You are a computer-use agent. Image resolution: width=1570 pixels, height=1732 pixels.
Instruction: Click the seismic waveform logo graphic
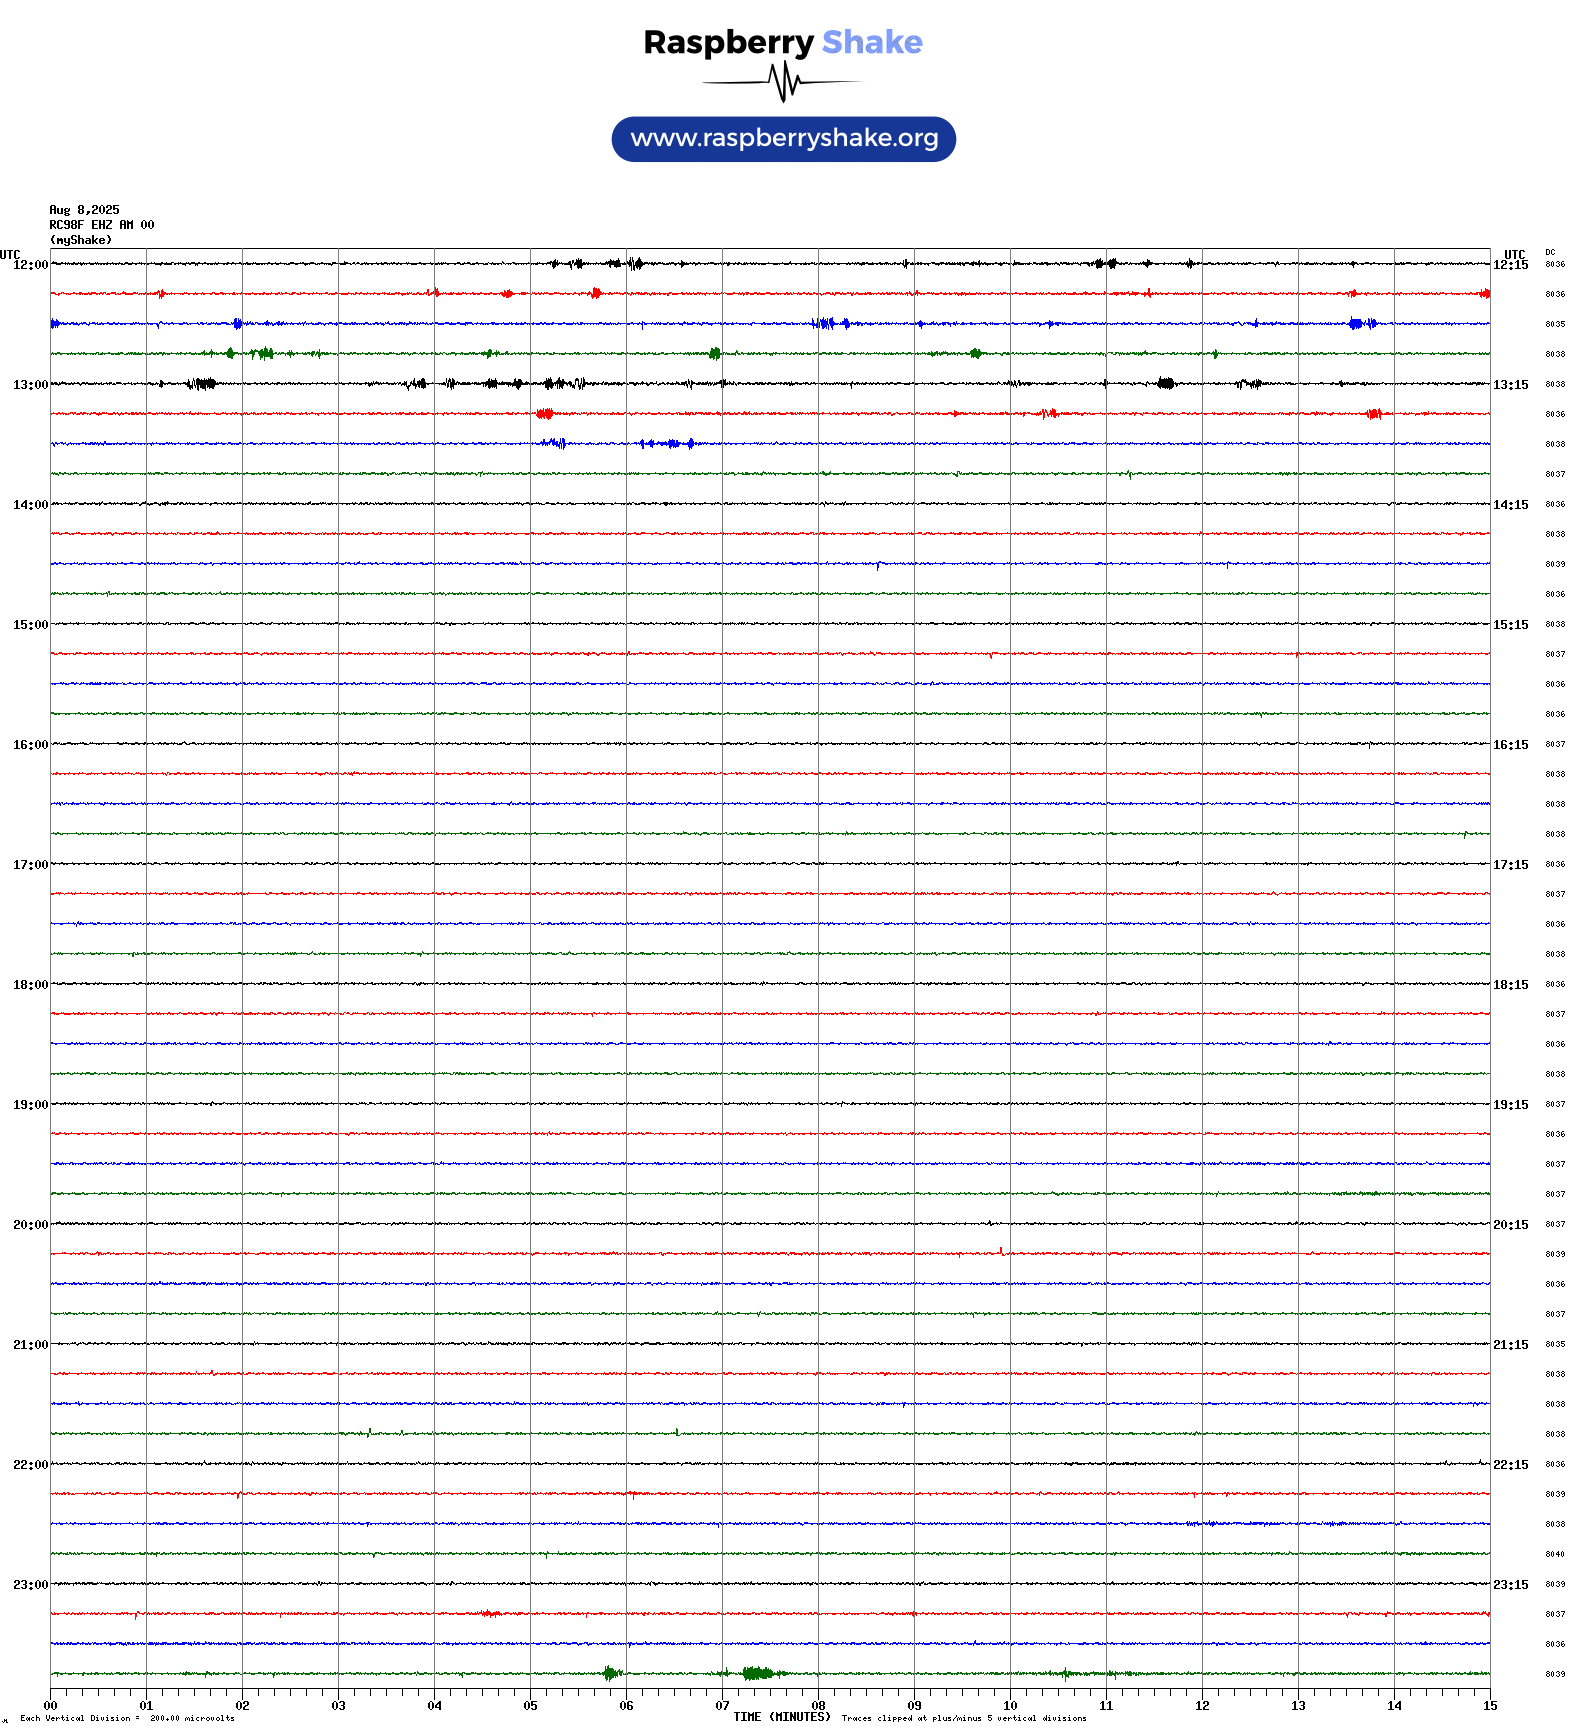(x=782, y=82)
